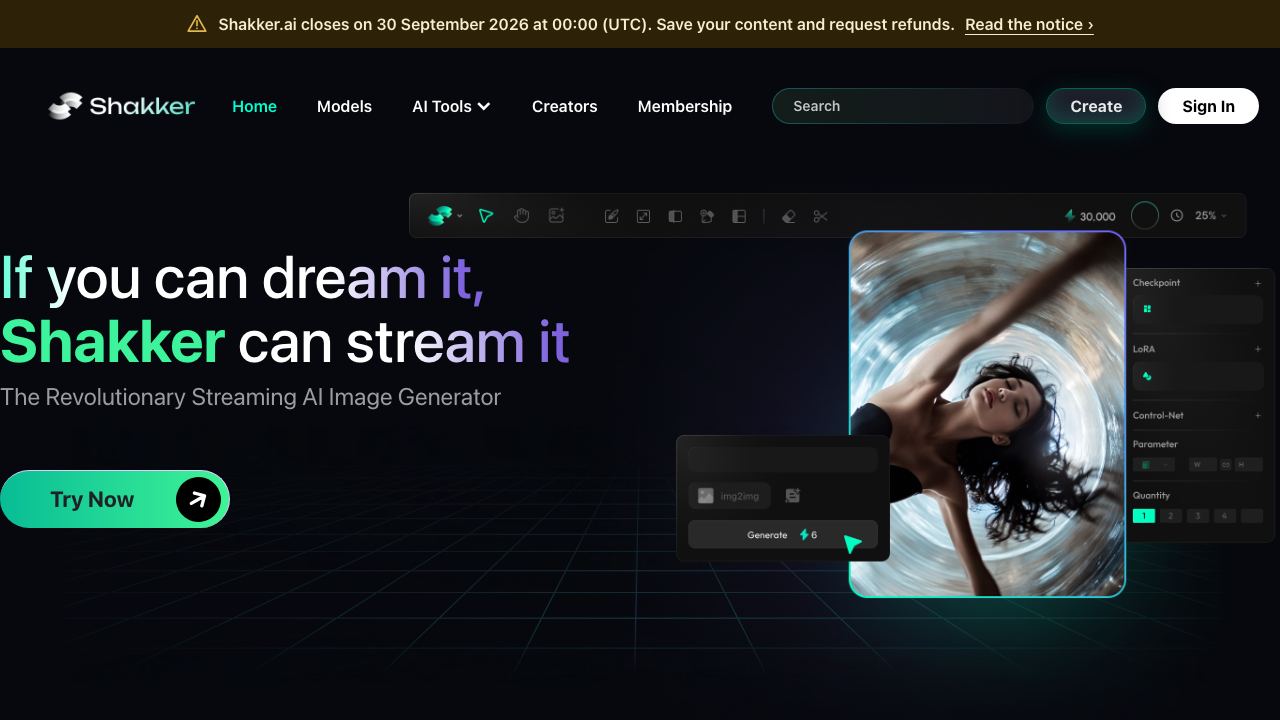The width and height of the screenshot is (1280, 720).
Task: Open the Membership page
Action: 685,106
